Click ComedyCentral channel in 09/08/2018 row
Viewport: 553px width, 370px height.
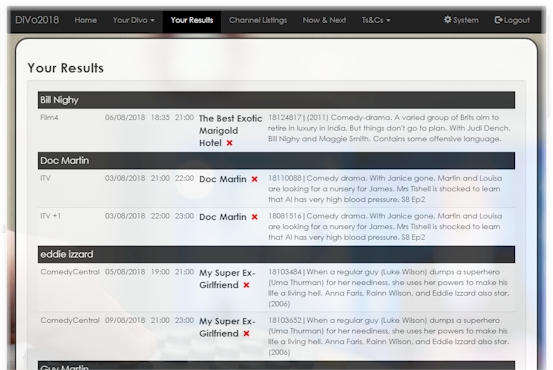(70, 321)
